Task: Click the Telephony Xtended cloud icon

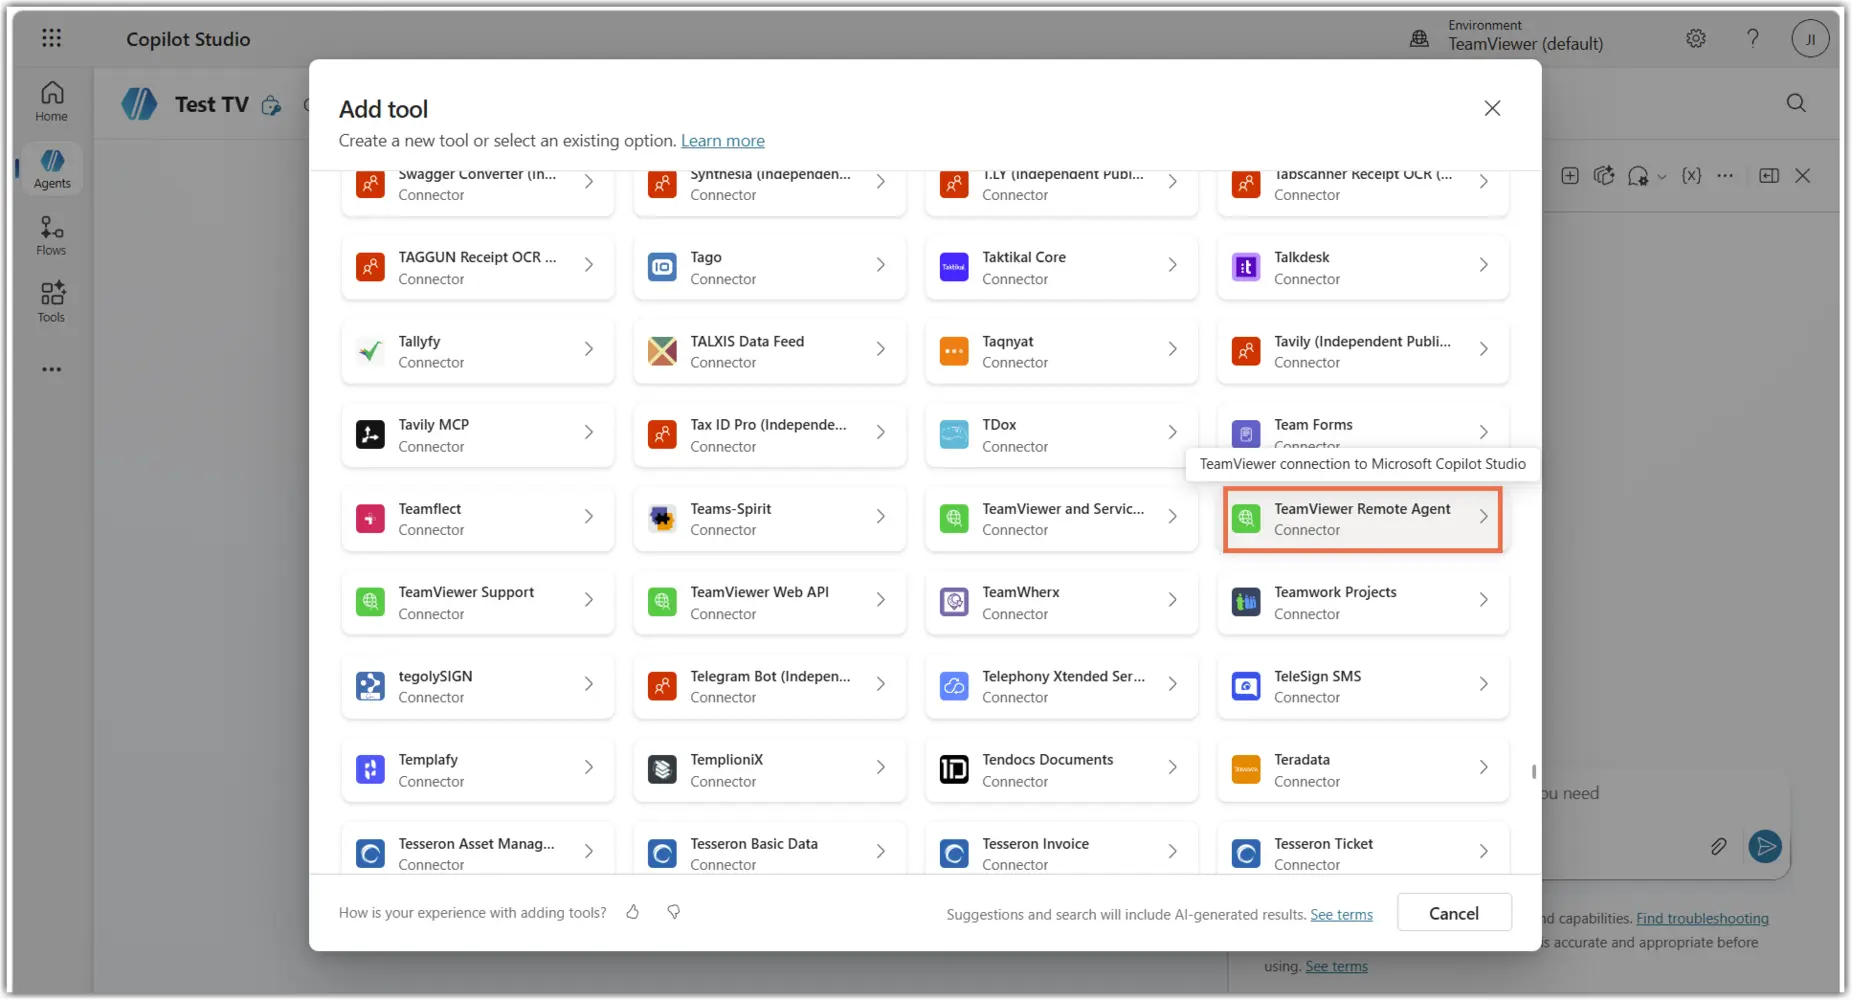Action: coord(954,686)
